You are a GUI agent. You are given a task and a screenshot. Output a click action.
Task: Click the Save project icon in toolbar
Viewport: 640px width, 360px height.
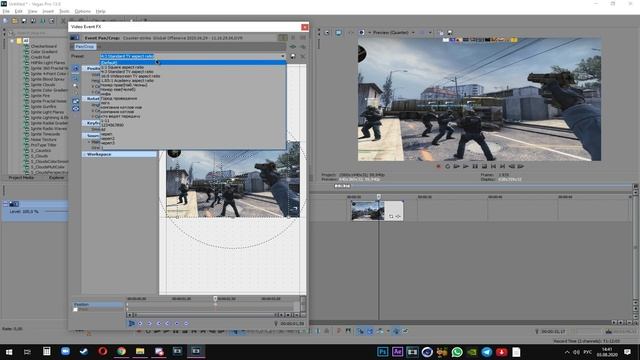coord(24,21)
